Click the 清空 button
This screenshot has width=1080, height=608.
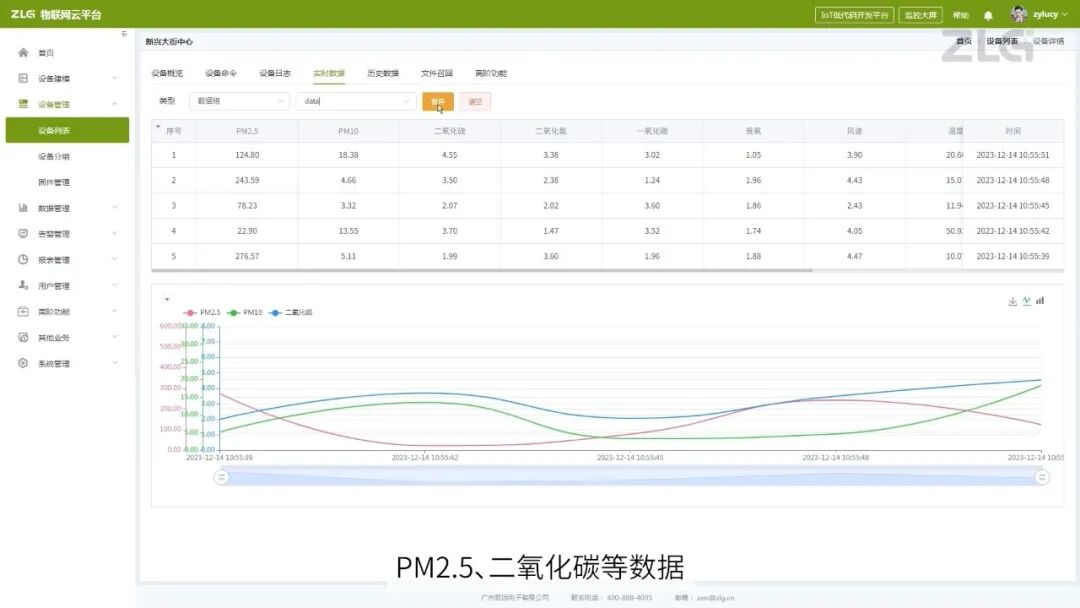click(475, 101)
